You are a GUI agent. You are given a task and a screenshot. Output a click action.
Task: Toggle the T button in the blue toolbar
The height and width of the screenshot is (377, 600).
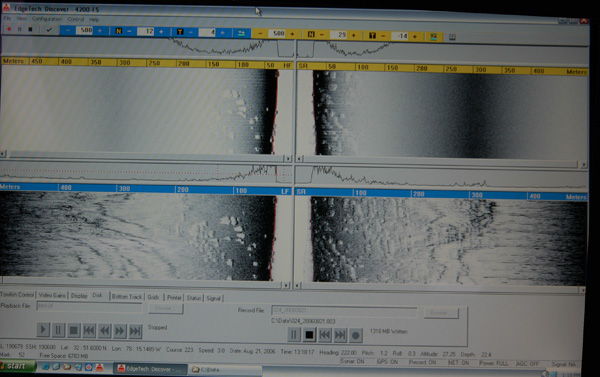179,32
